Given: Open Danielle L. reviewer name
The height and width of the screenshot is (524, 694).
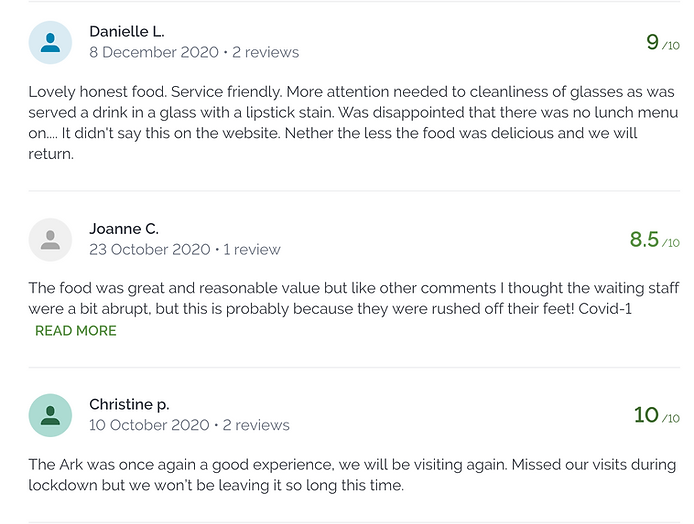Looking at the screenshot, I should (x=127, y=32).
